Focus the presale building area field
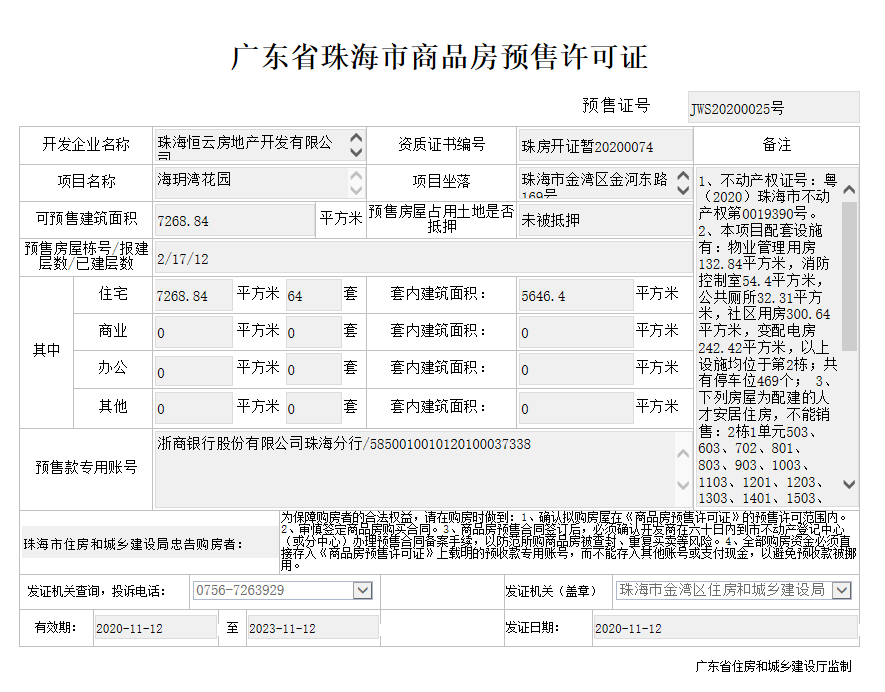The image size is (885, 692). coord(233,220)
